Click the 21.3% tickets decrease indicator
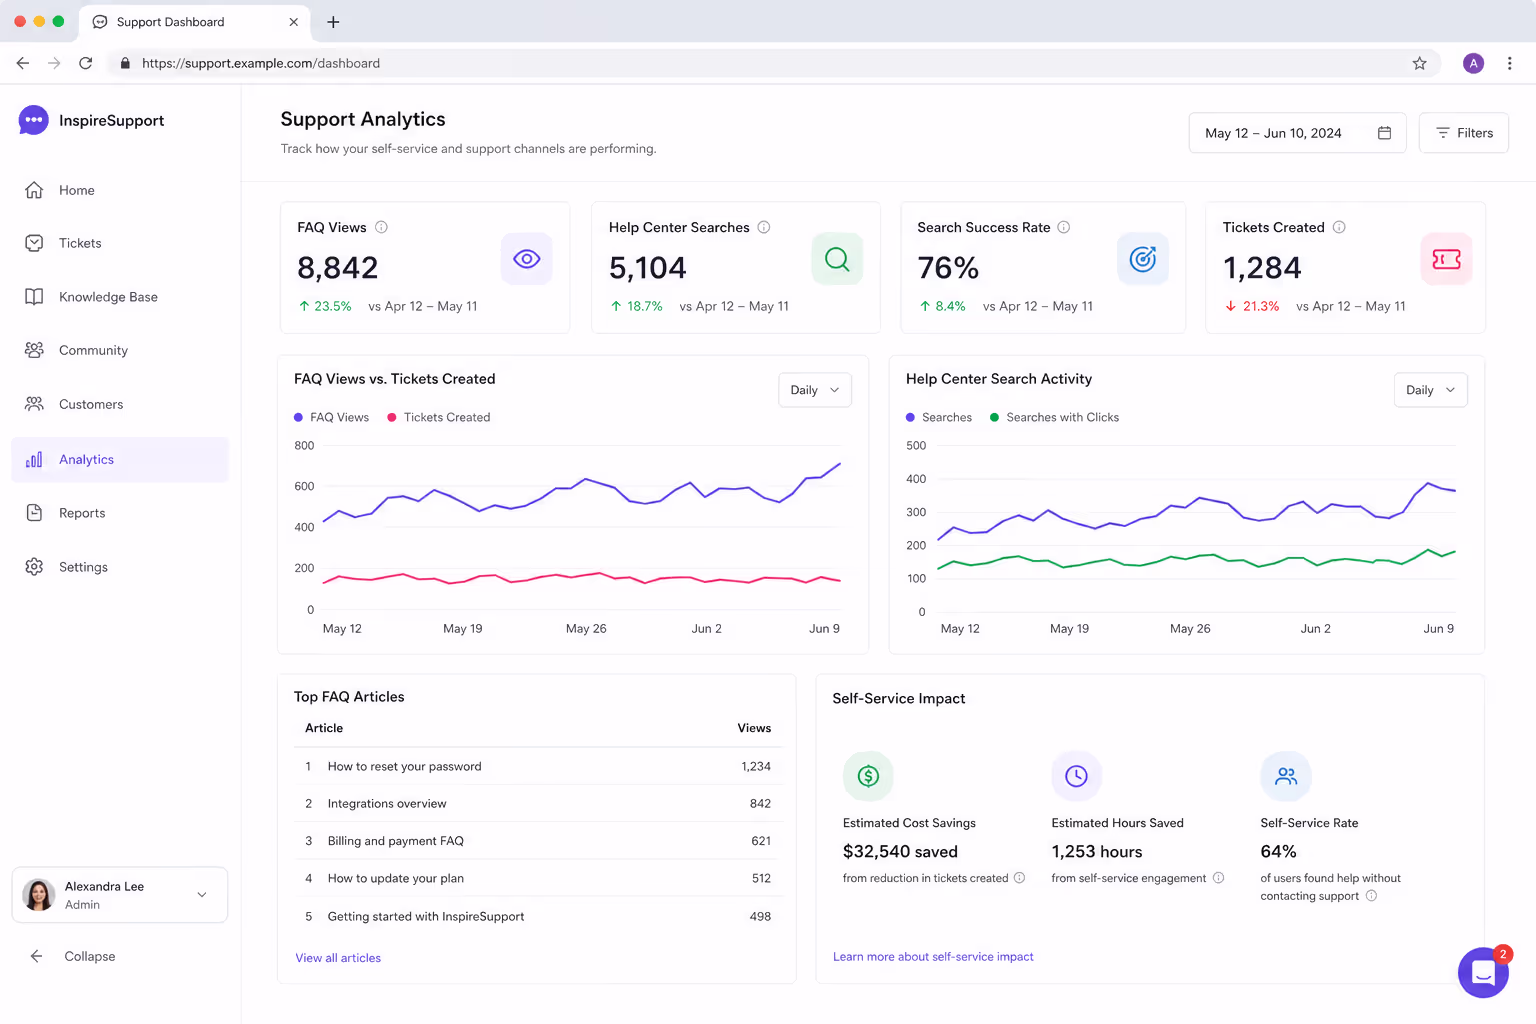1536x1024 pixels. (x=1252, y=306)
